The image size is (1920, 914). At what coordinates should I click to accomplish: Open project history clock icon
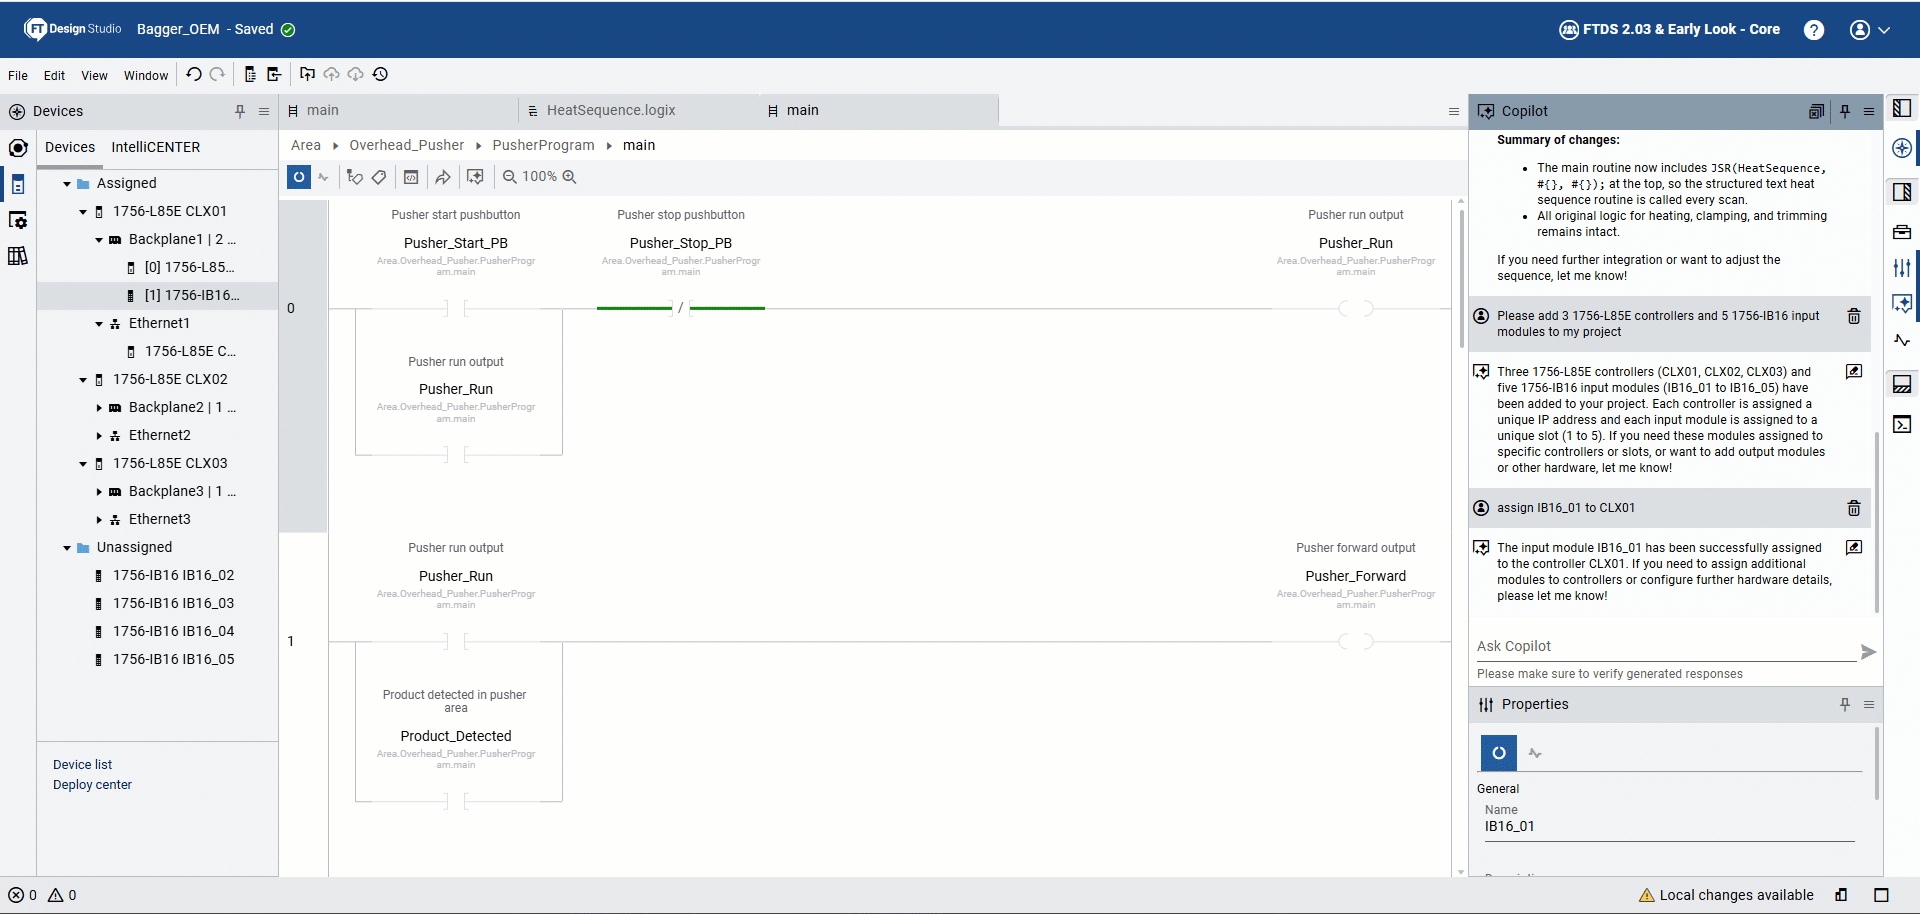click(380, 74)
